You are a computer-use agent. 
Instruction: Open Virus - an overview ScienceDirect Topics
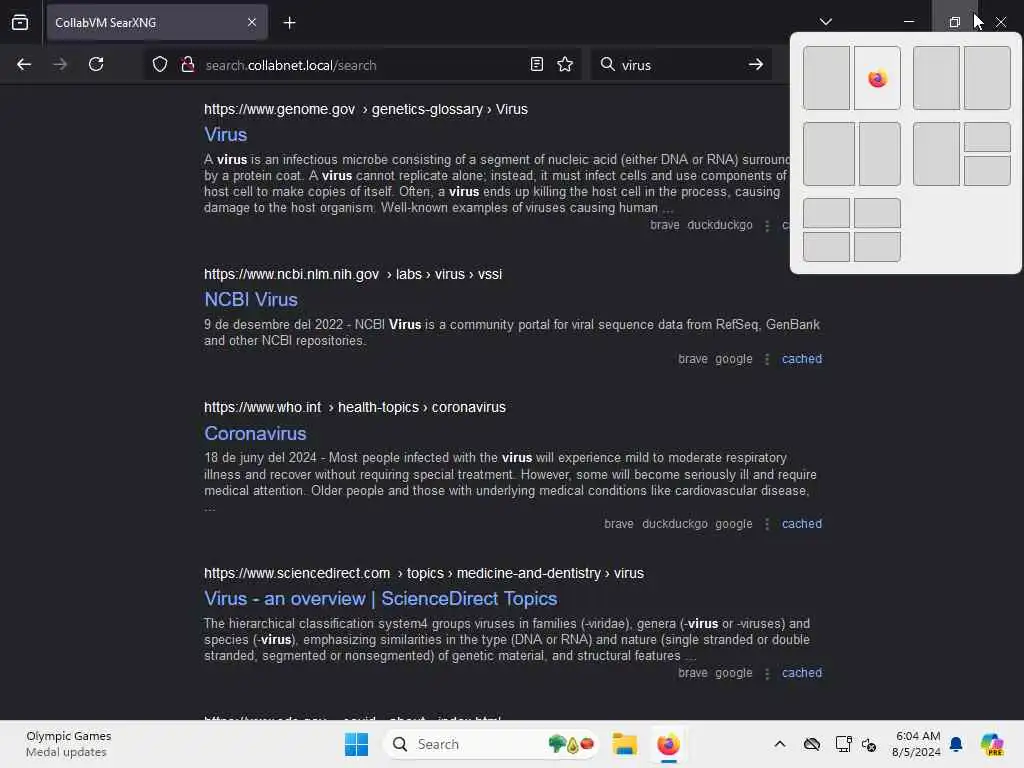click(381, 598)
